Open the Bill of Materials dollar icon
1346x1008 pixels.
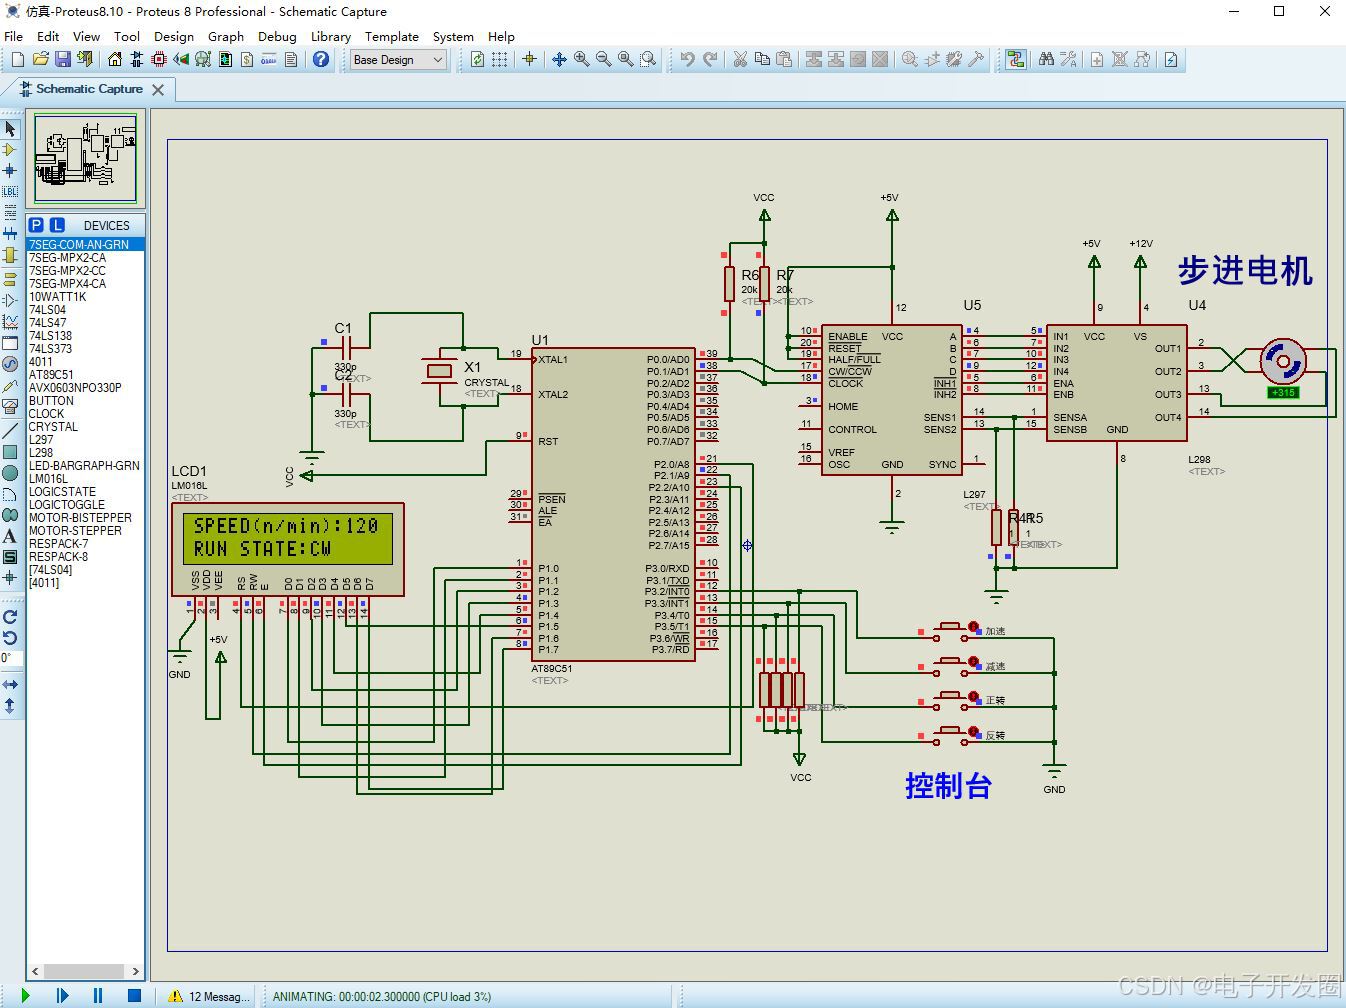[247, 60]
